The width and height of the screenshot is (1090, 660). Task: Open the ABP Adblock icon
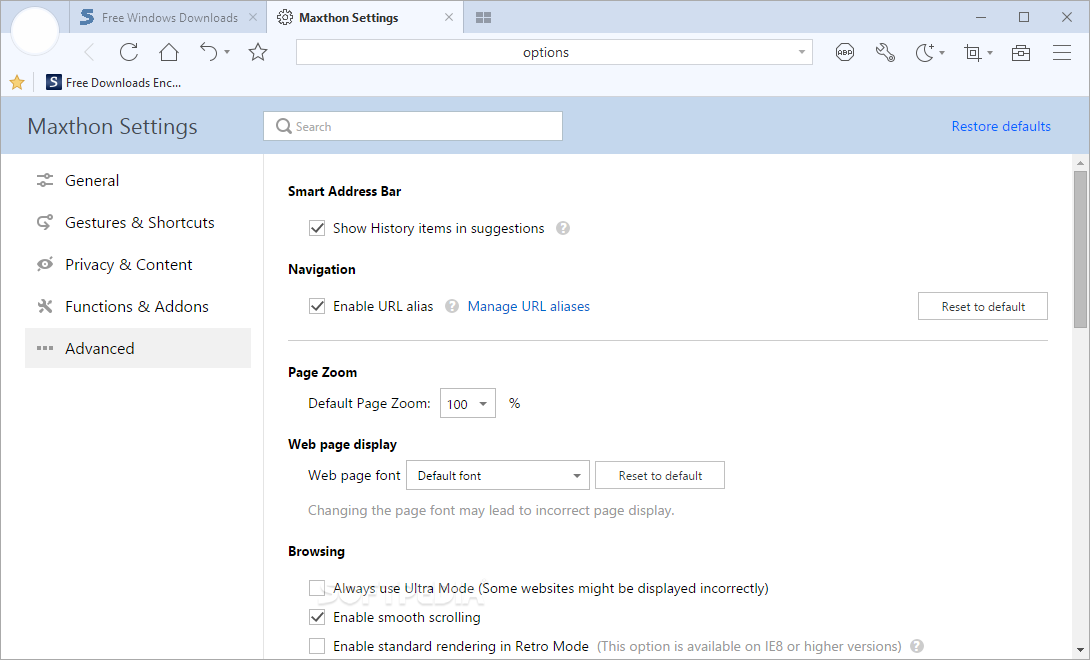click(845, 52)
